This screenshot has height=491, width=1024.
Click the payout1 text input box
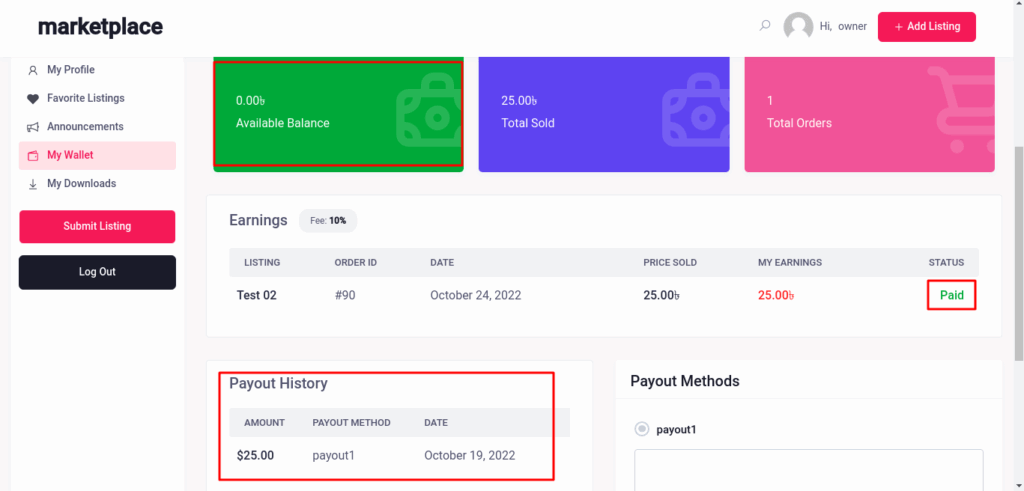coord(808,470)
